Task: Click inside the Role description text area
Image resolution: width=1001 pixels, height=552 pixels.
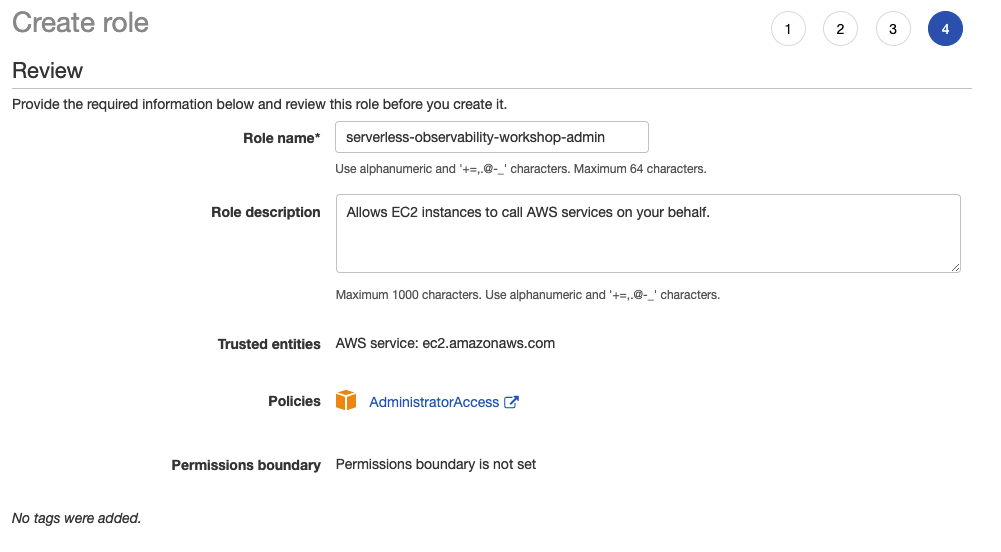Action: point(648,234)
